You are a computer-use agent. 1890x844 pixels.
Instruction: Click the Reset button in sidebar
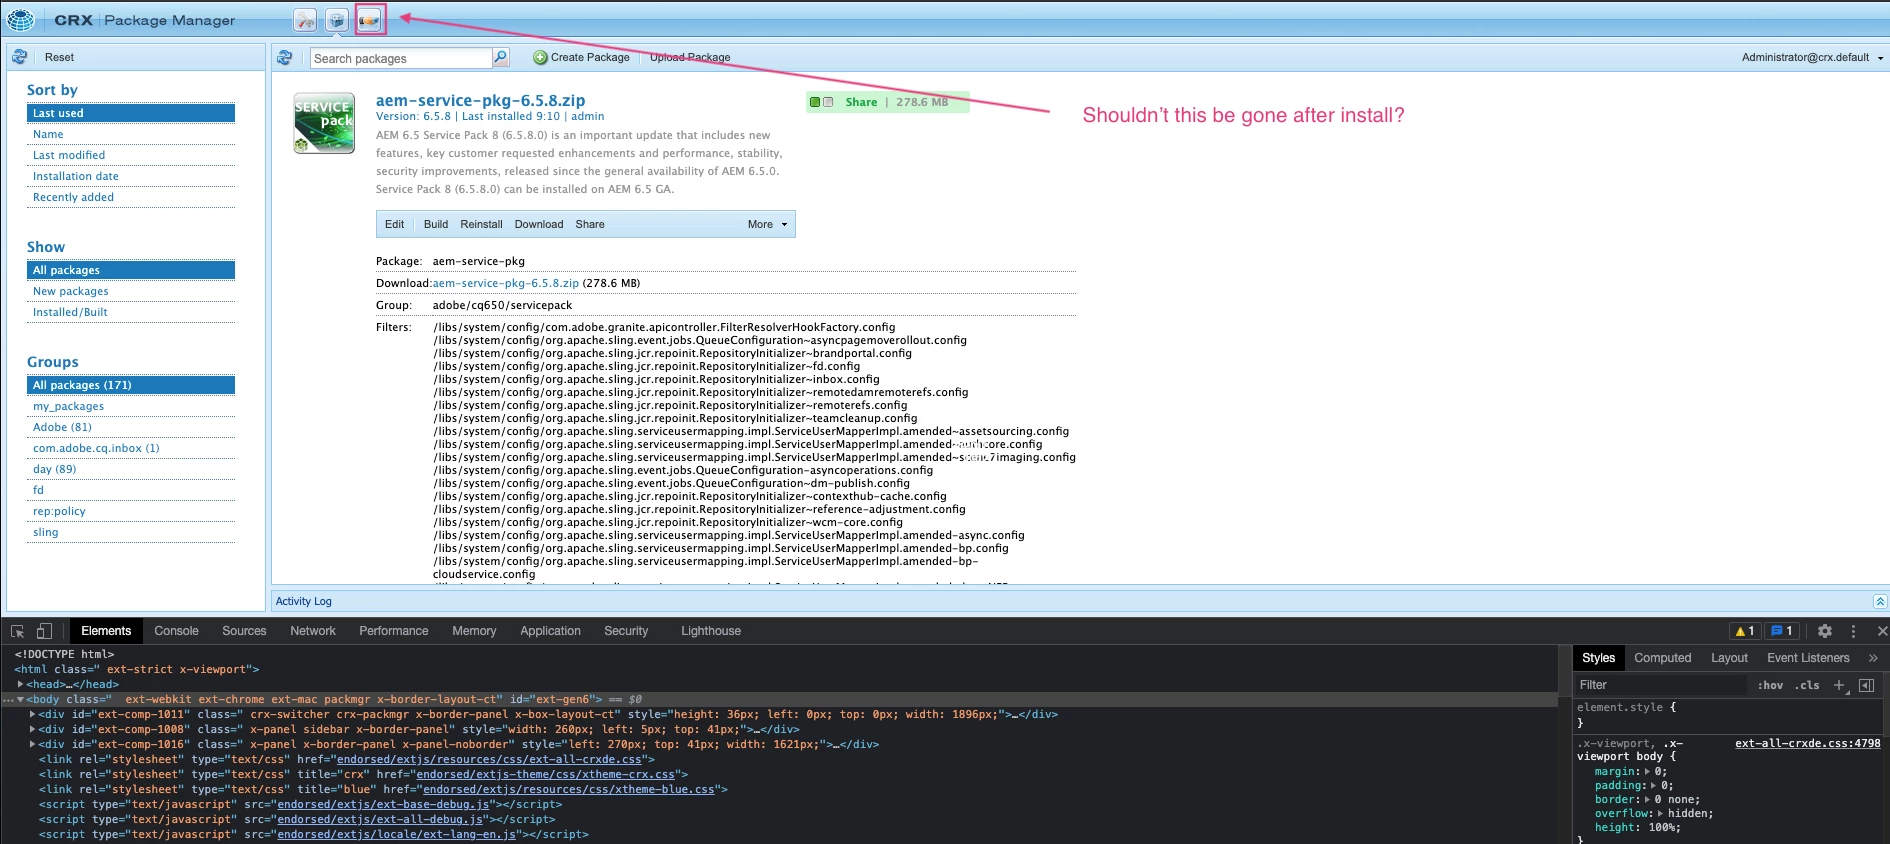[x=59, y=57]
